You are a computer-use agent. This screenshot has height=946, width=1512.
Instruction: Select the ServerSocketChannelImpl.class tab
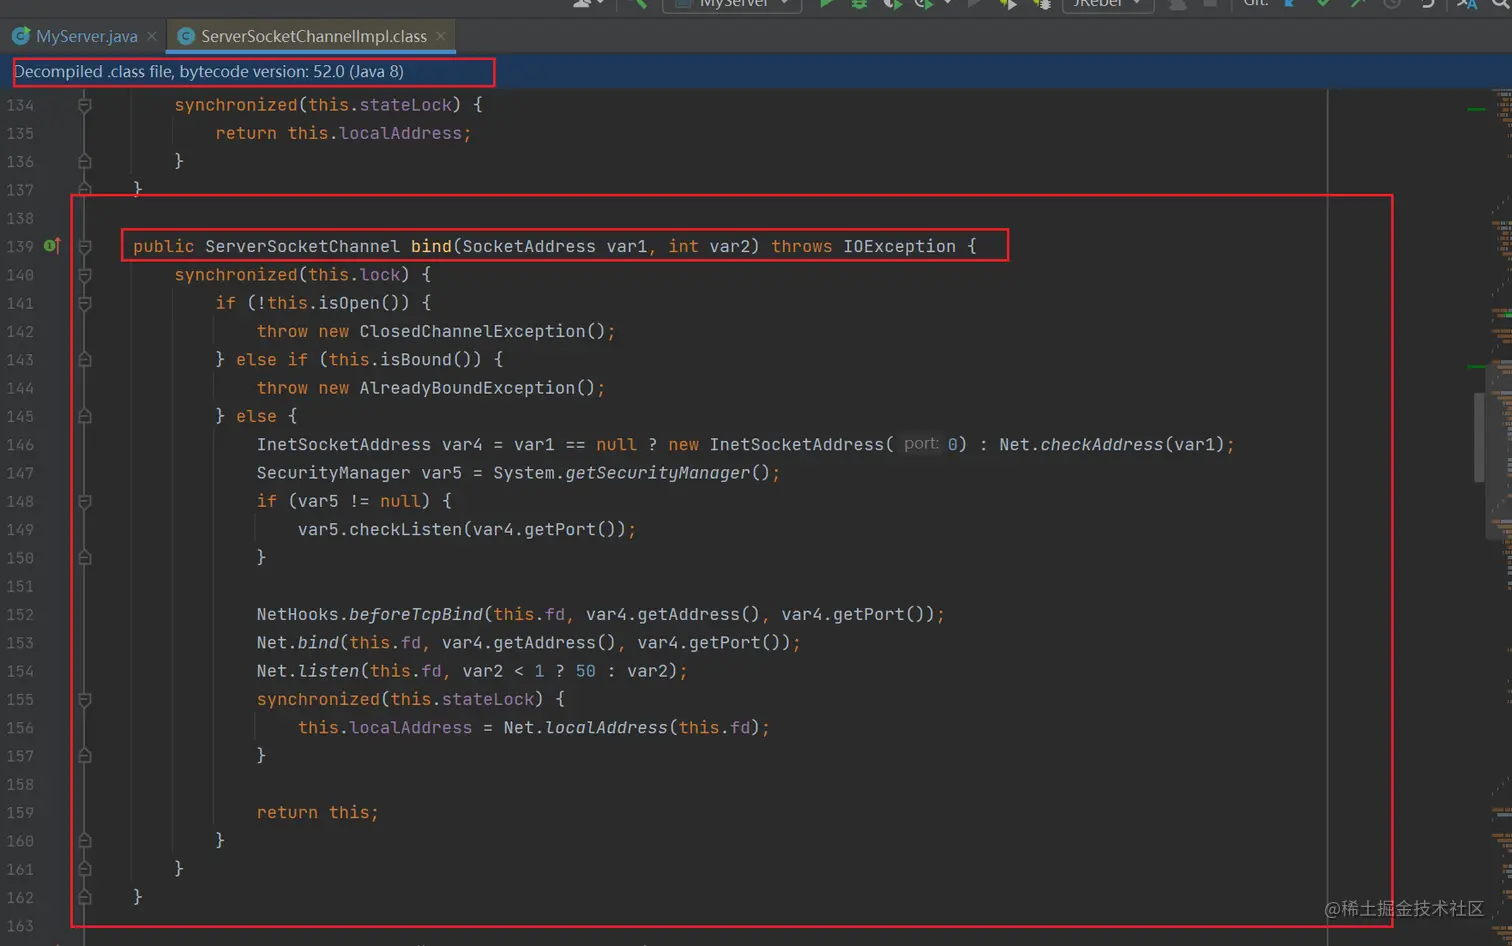[313, 36]
